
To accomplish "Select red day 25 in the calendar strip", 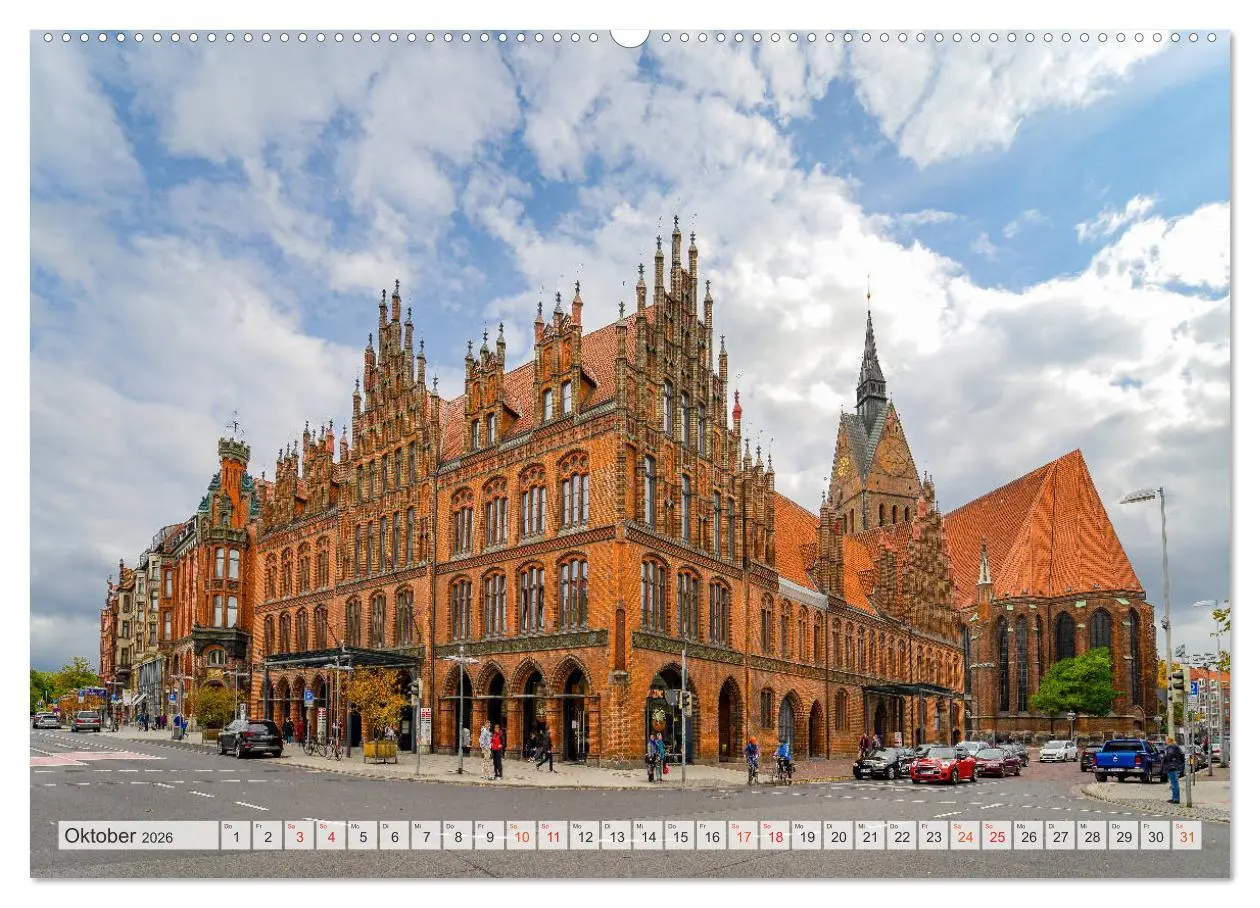I will (997, 836).
